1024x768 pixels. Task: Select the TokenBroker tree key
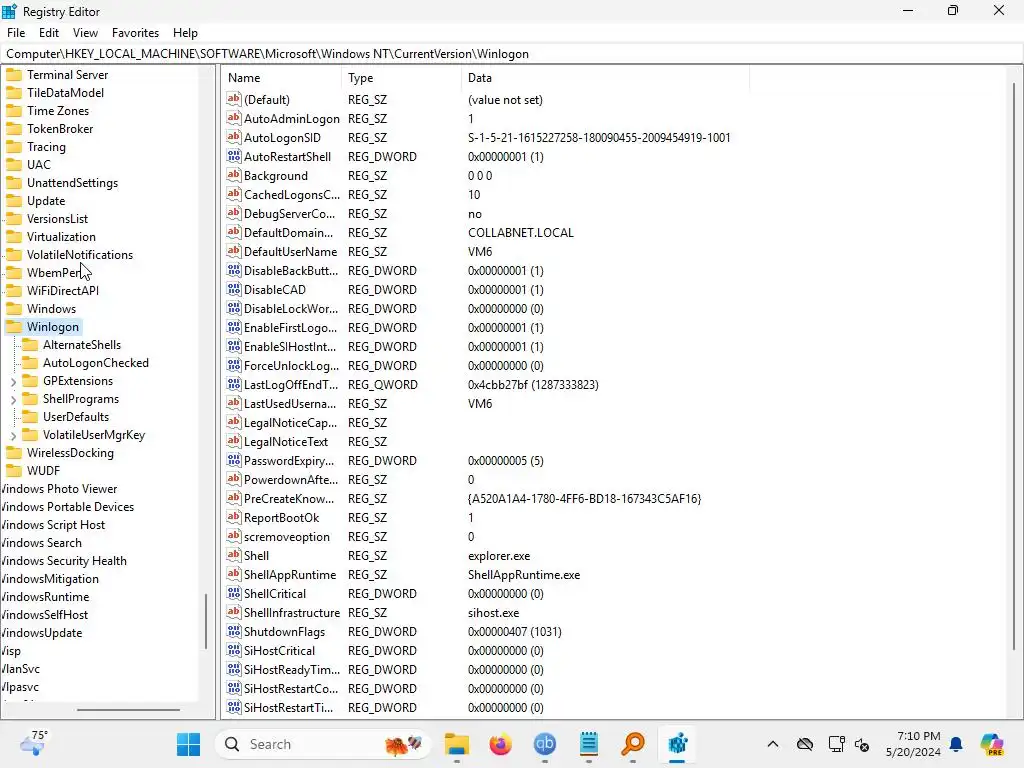click(60, 129)
